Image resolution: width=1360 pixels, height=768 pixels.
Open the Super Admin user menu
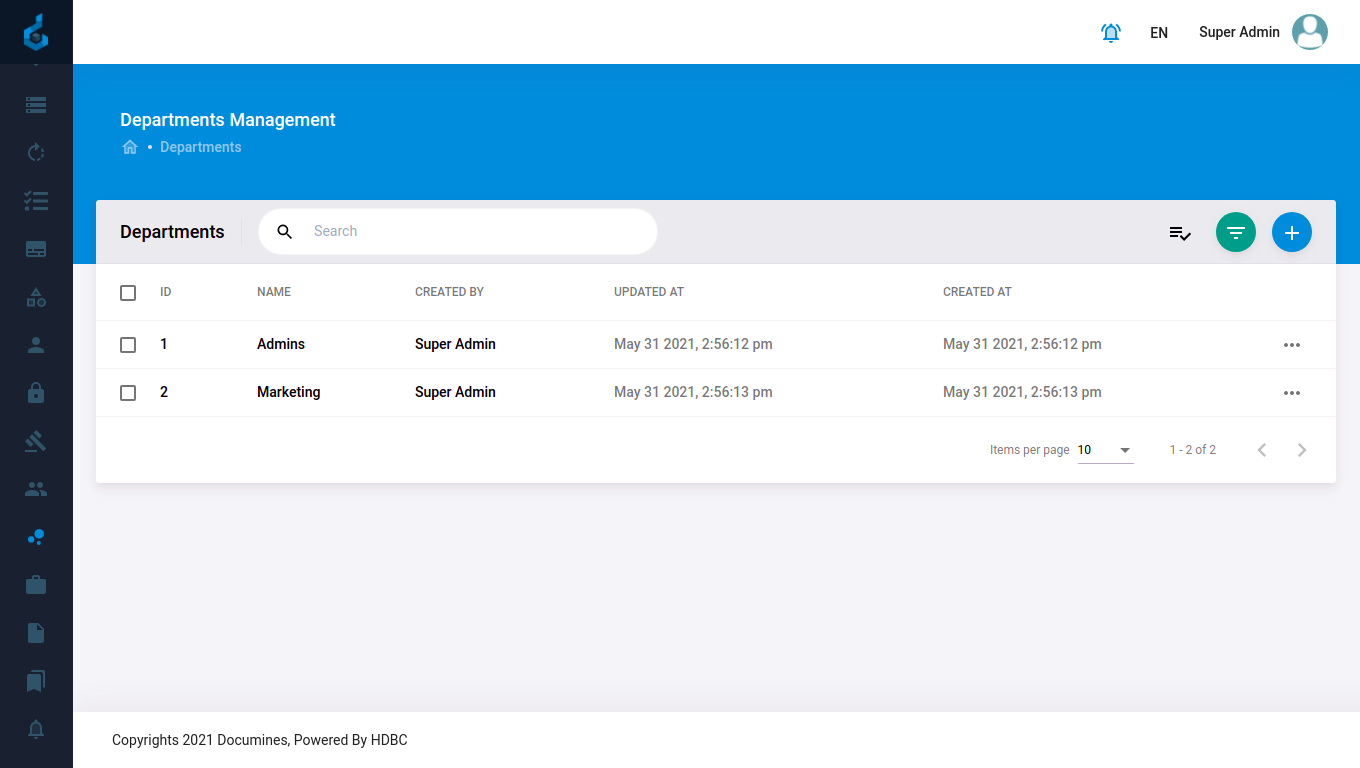click(x=1262, y=32)
